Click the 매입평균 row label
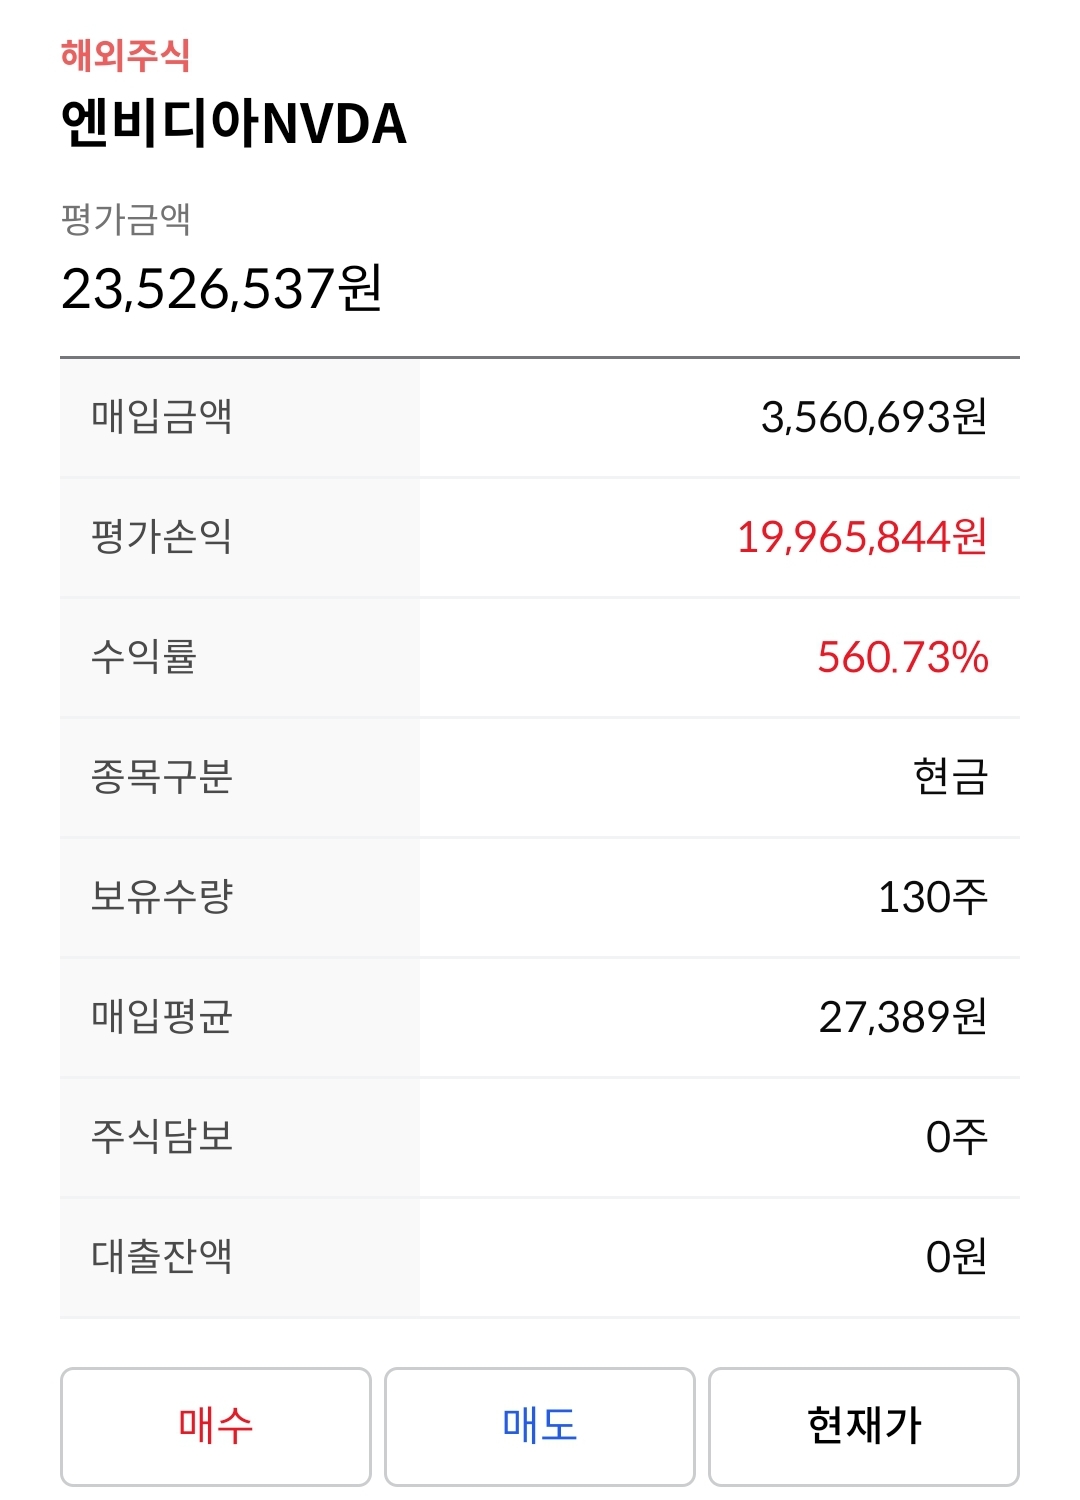Image resolution: width=1080 pixels, height=1500 pixels. (162, 1016)
